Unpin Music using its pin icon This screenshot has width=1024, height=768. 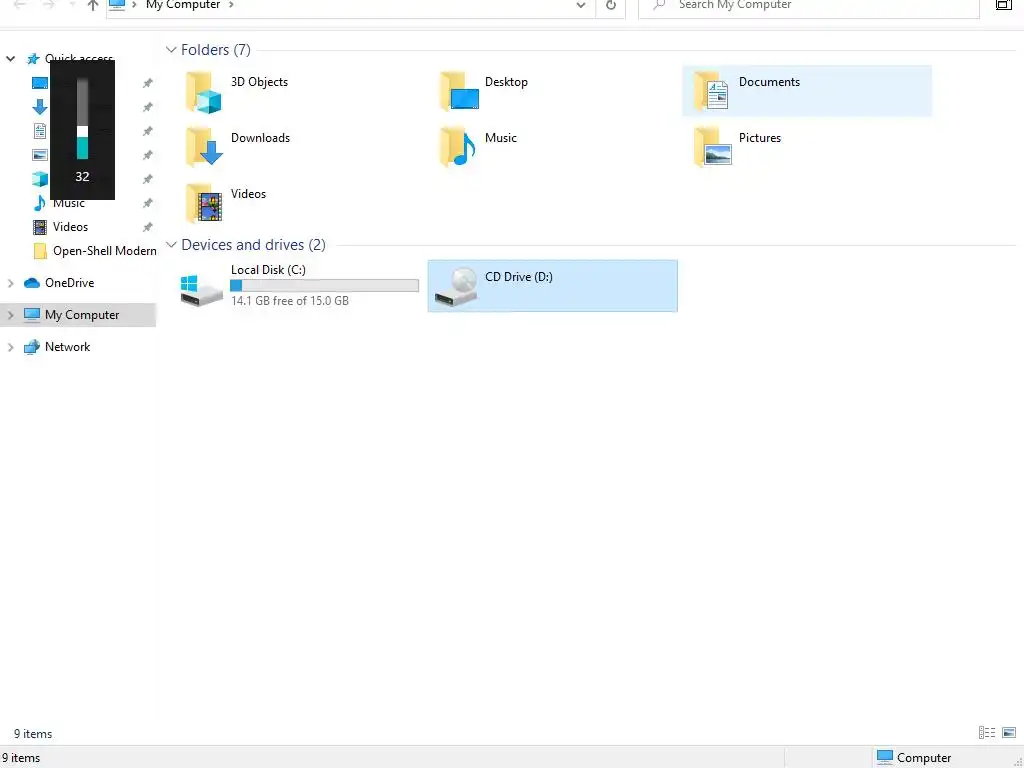pyautogui.click(x=148, y=203)
